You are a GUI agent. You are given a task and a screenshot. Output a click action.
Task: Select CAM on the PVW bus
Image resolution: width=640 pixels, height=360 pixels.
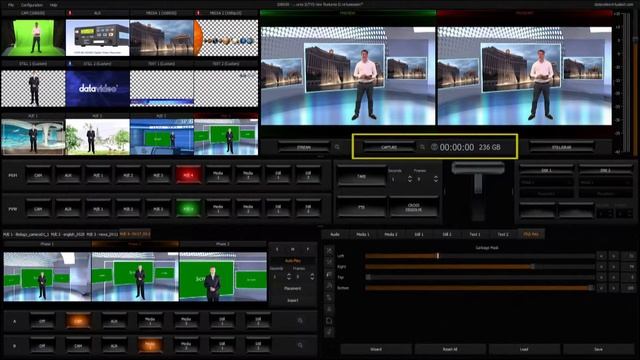click(38, 208)
